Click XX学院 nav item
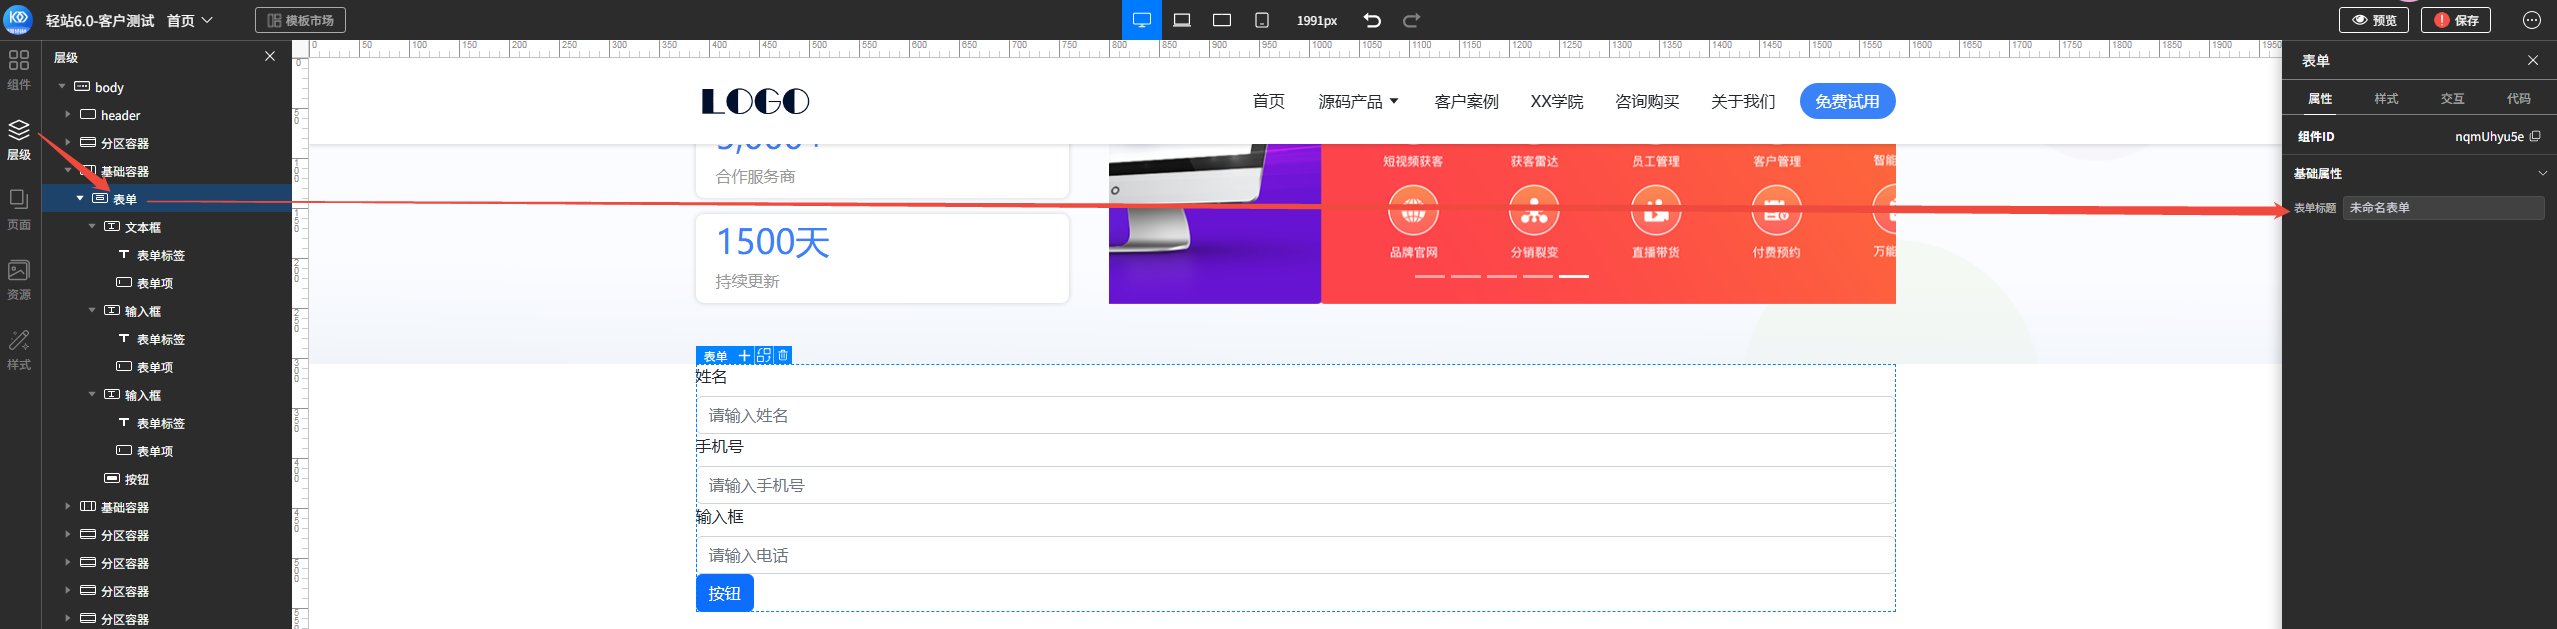Image resolution: width=2557 pixels, height=629 pixels. tap(1556, 101)
